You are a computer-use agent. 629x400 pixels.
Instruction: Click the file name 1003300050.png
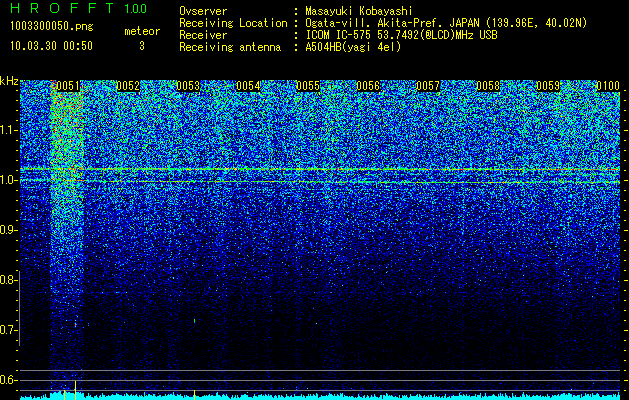(x=52, y=27)
